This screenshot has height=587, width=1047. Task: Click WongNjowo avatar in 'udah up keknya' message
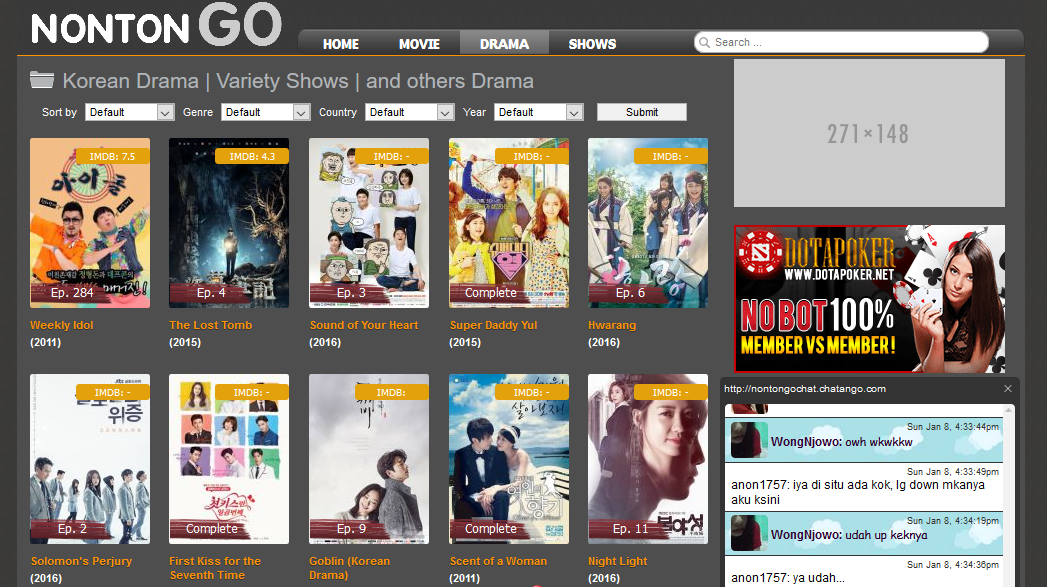[749, 533]
